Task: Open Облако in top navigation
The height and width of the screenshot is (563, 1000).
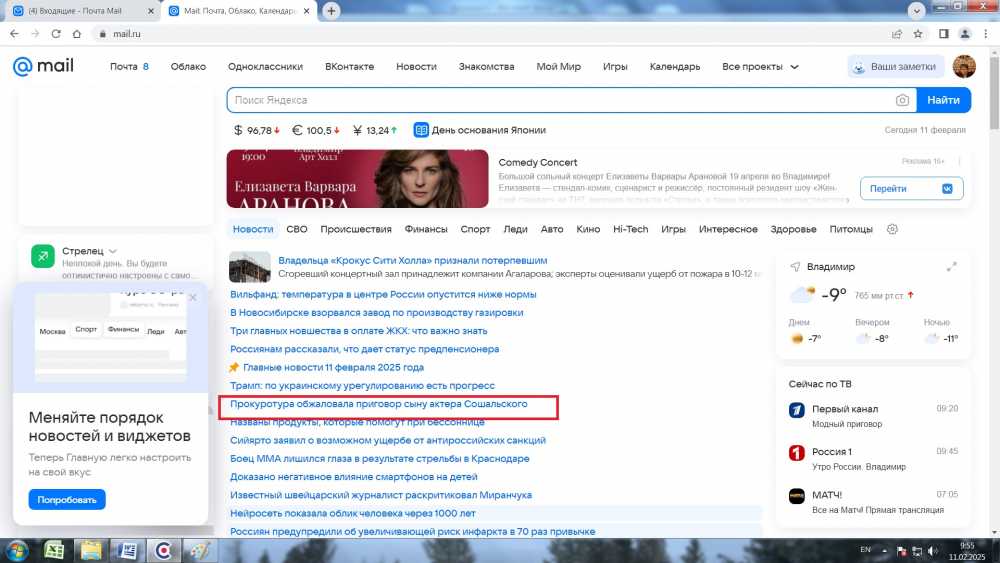Action: 188,66
